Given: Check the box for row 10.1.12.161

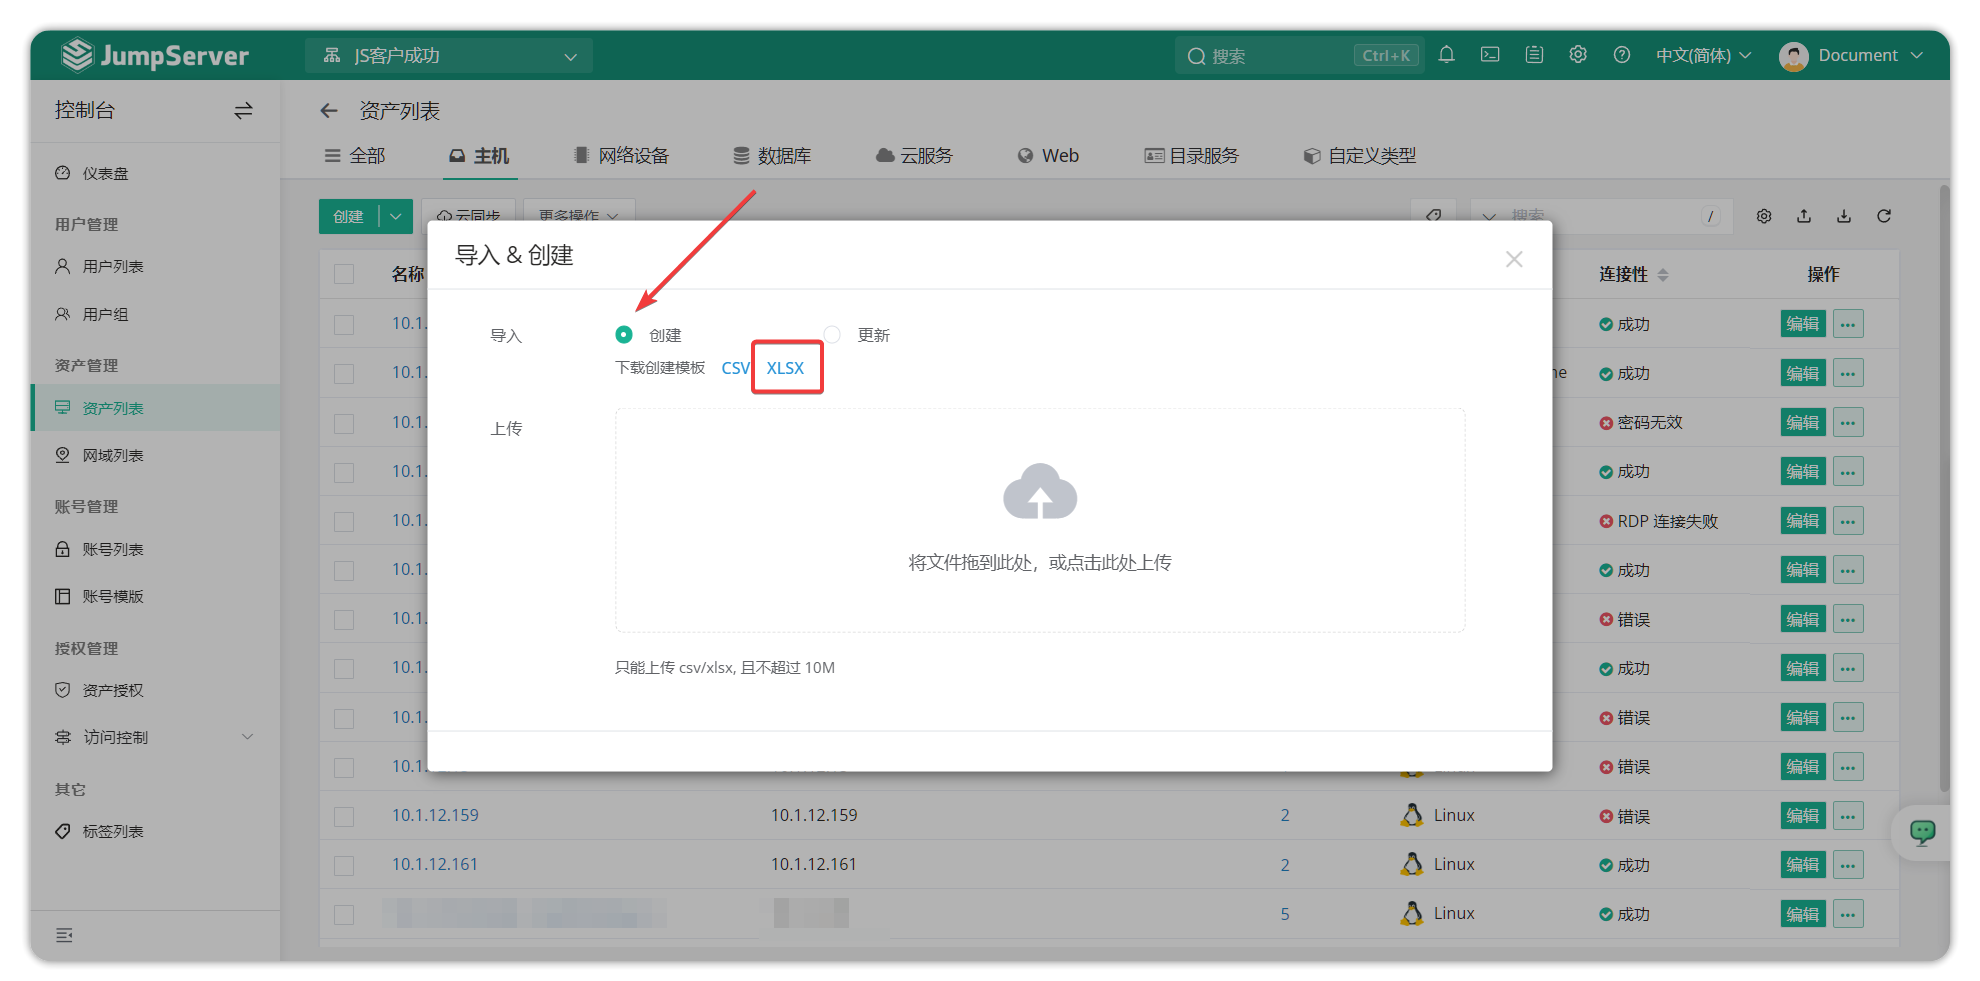Looking at the screenshot, I should click(x=344, y=865).
